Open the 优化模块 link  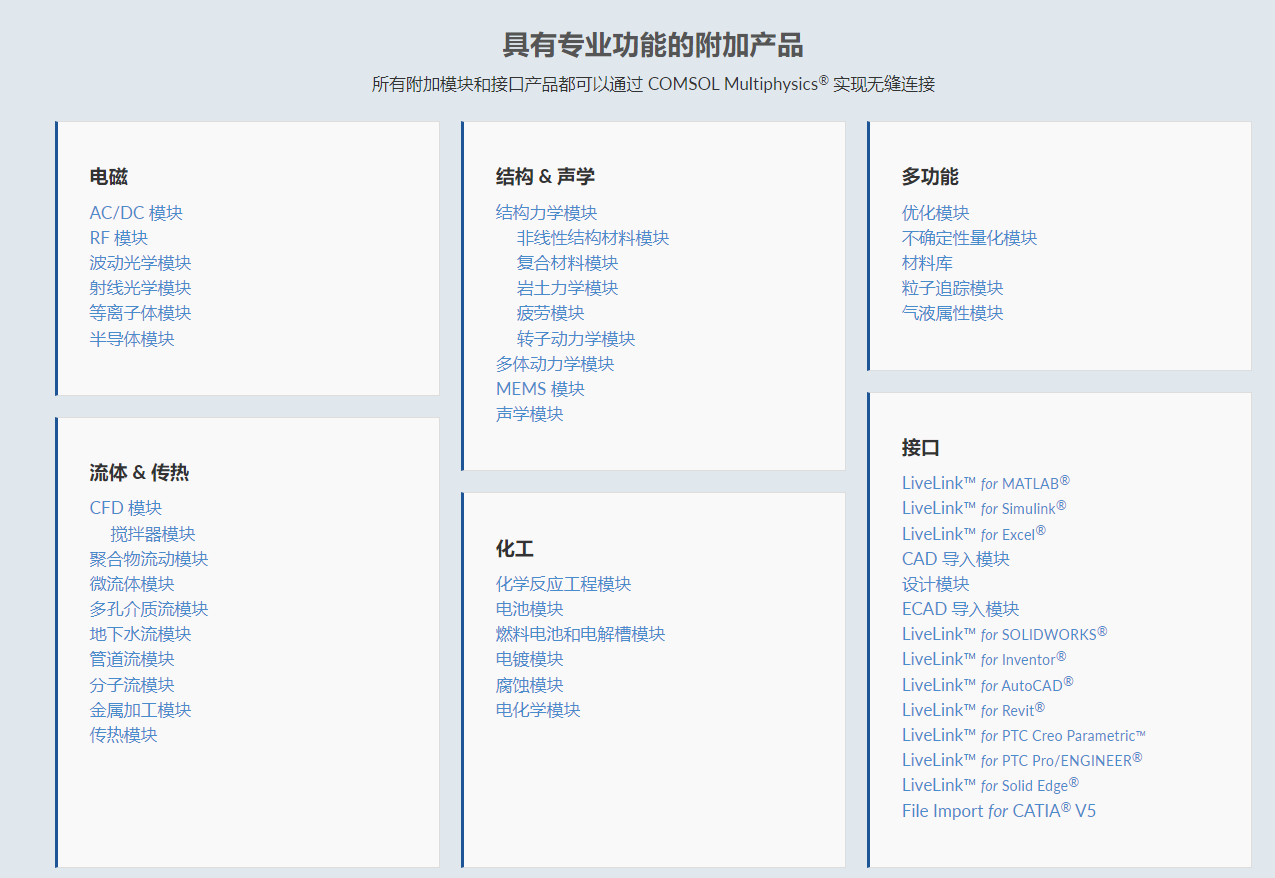[936, 213]
